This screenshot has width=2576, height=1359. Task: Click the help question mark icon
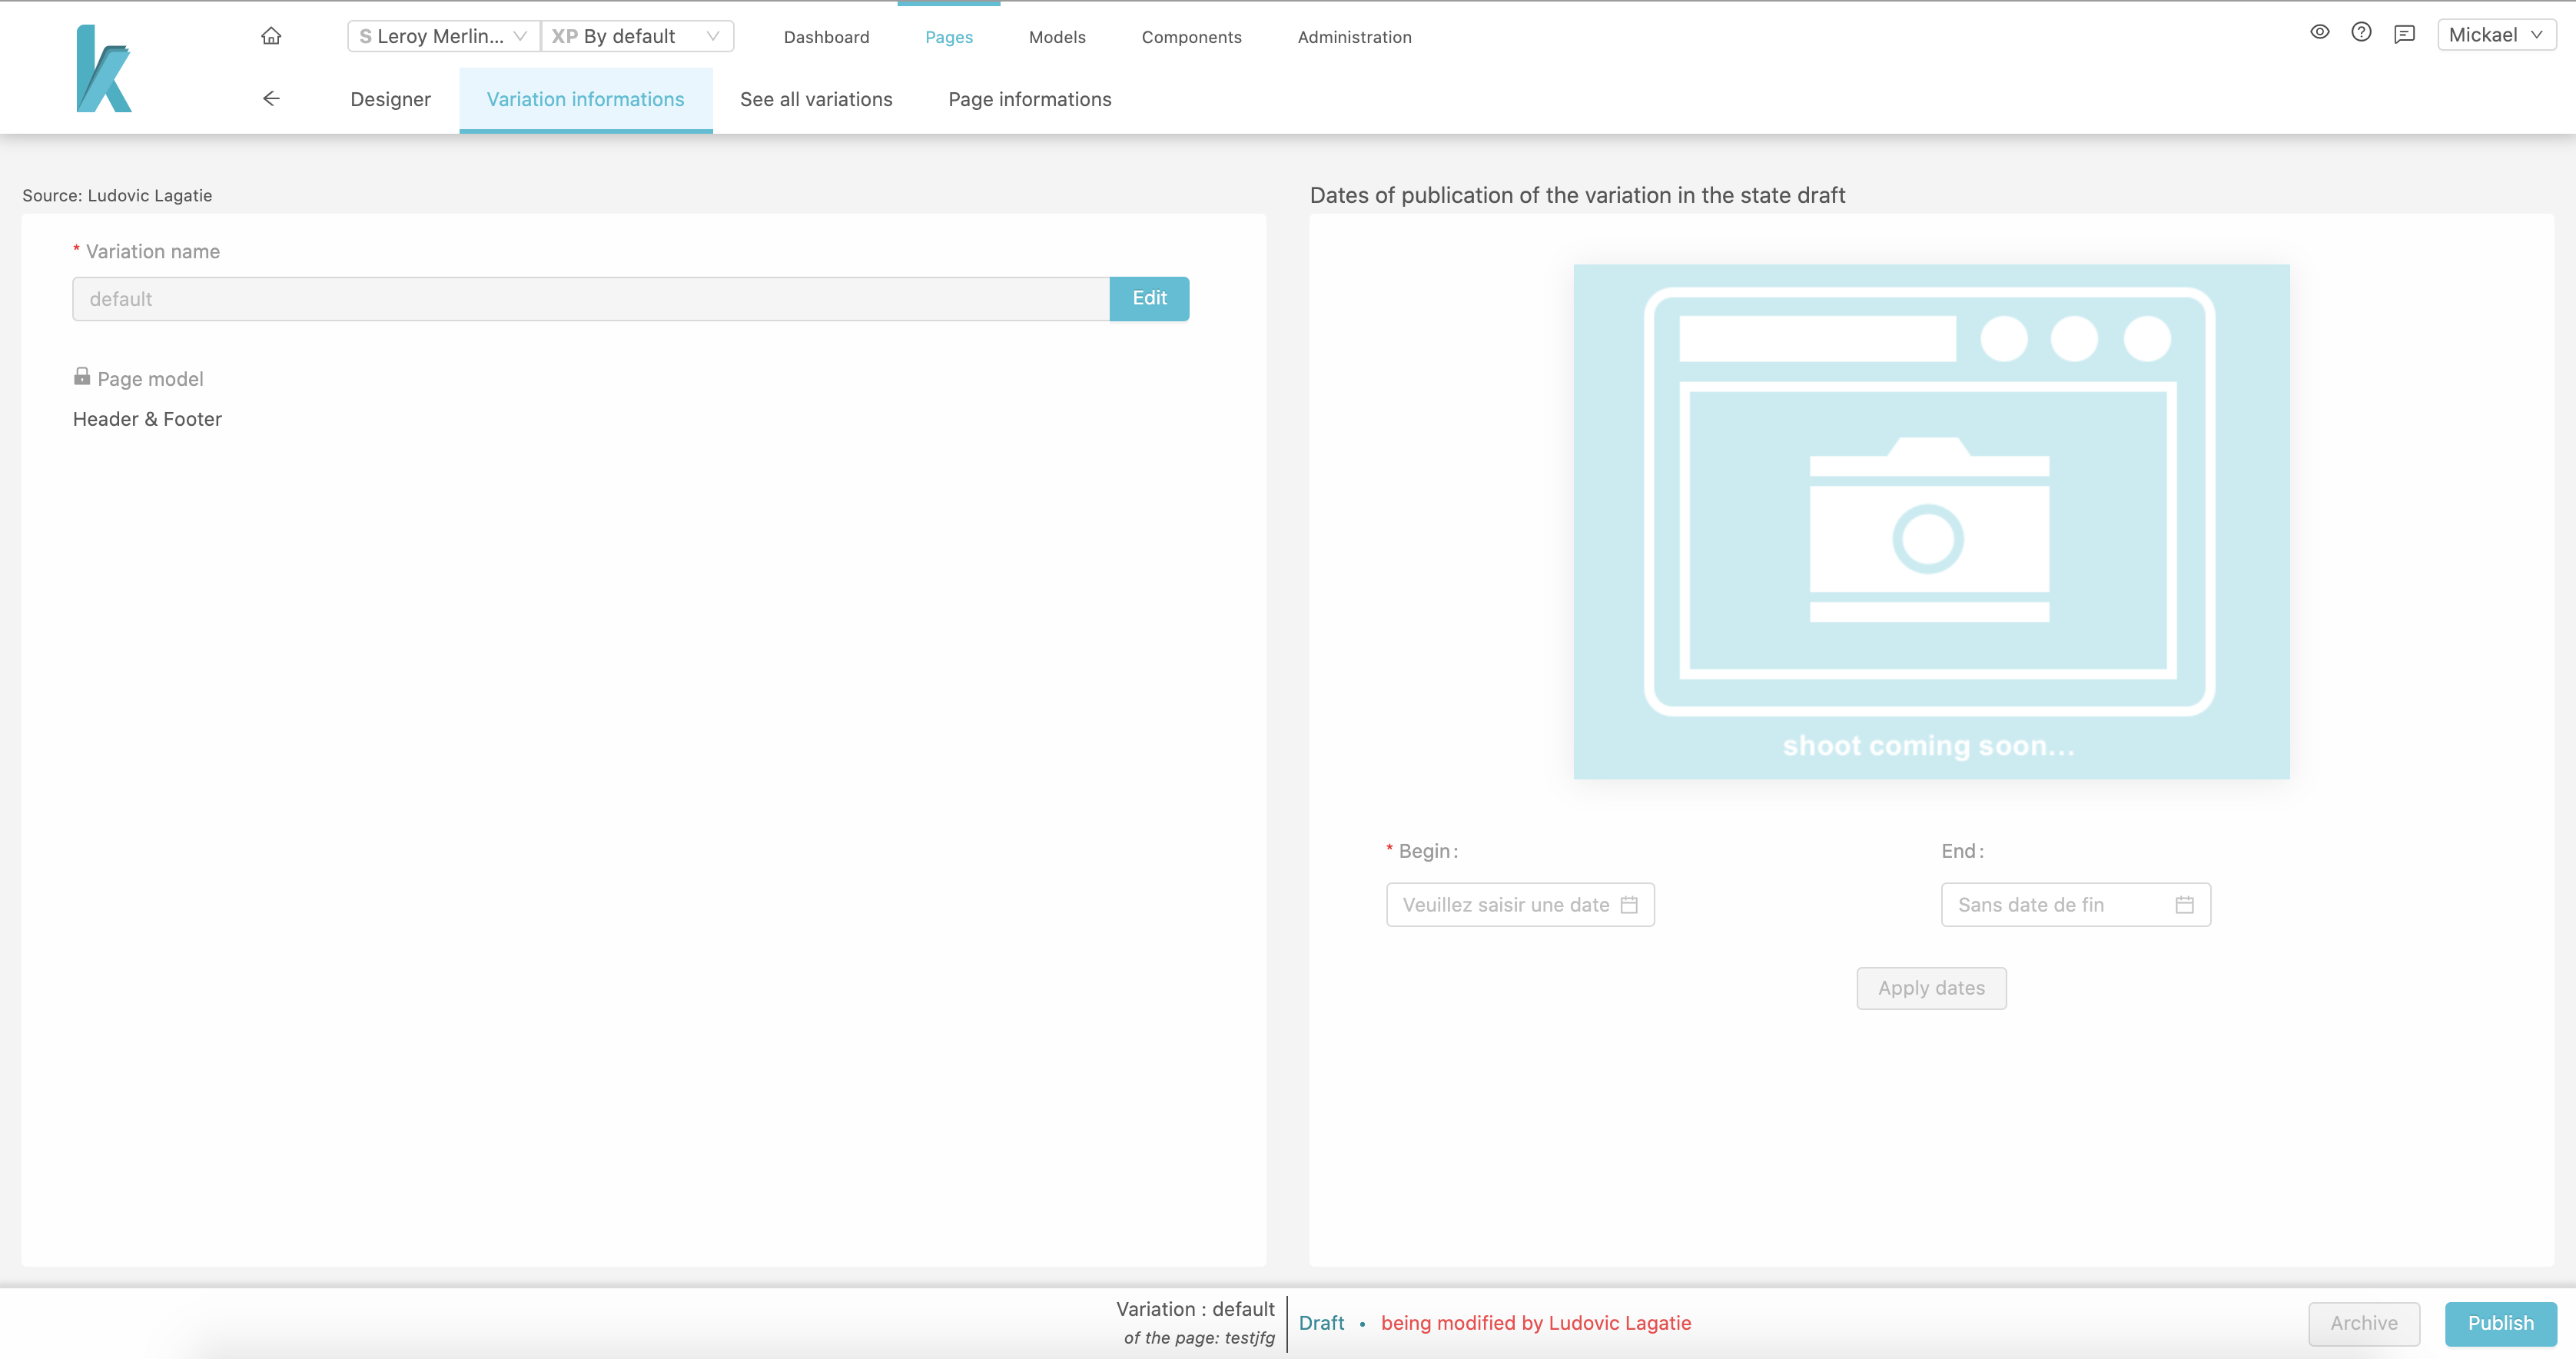pyautogui.click(x=2362, y=36)
